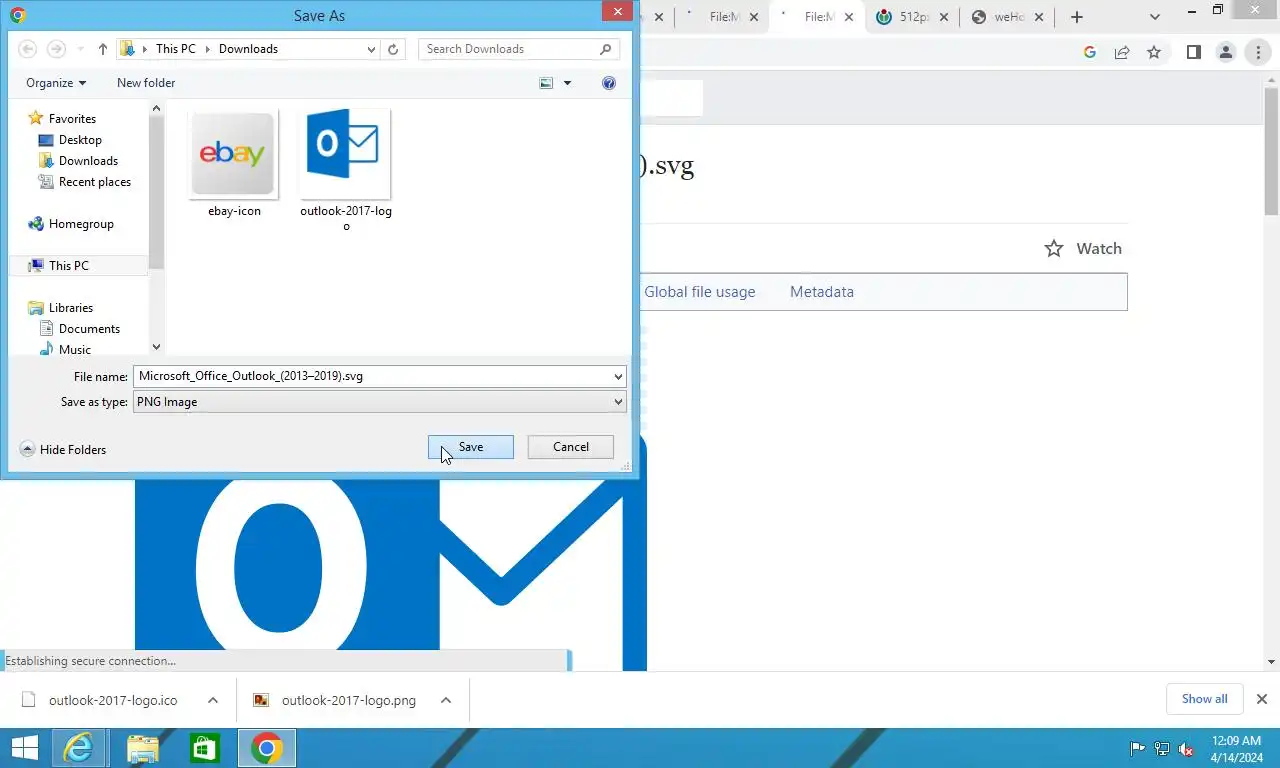Open Desktop in the navigation pane
This screenshot has height=768, width=1280.
point(80,140)
